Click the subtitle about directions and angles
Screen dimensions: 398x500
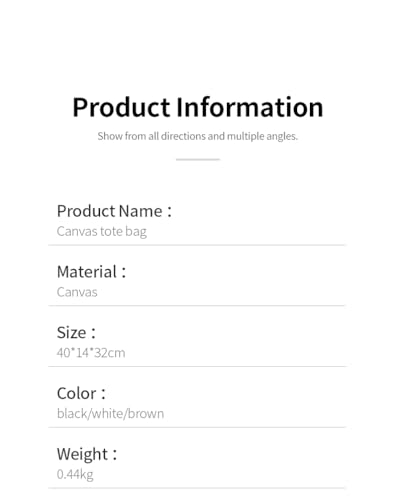click(198, 136)
